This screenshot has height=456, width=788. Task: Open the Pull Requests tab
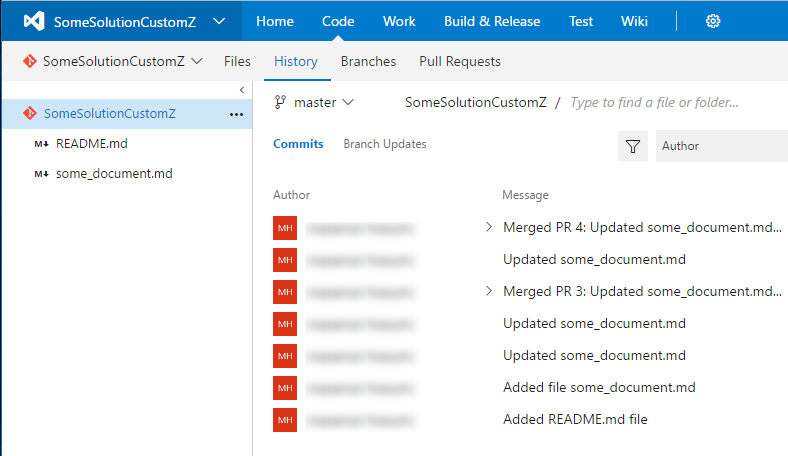click(x=460, y=61)
